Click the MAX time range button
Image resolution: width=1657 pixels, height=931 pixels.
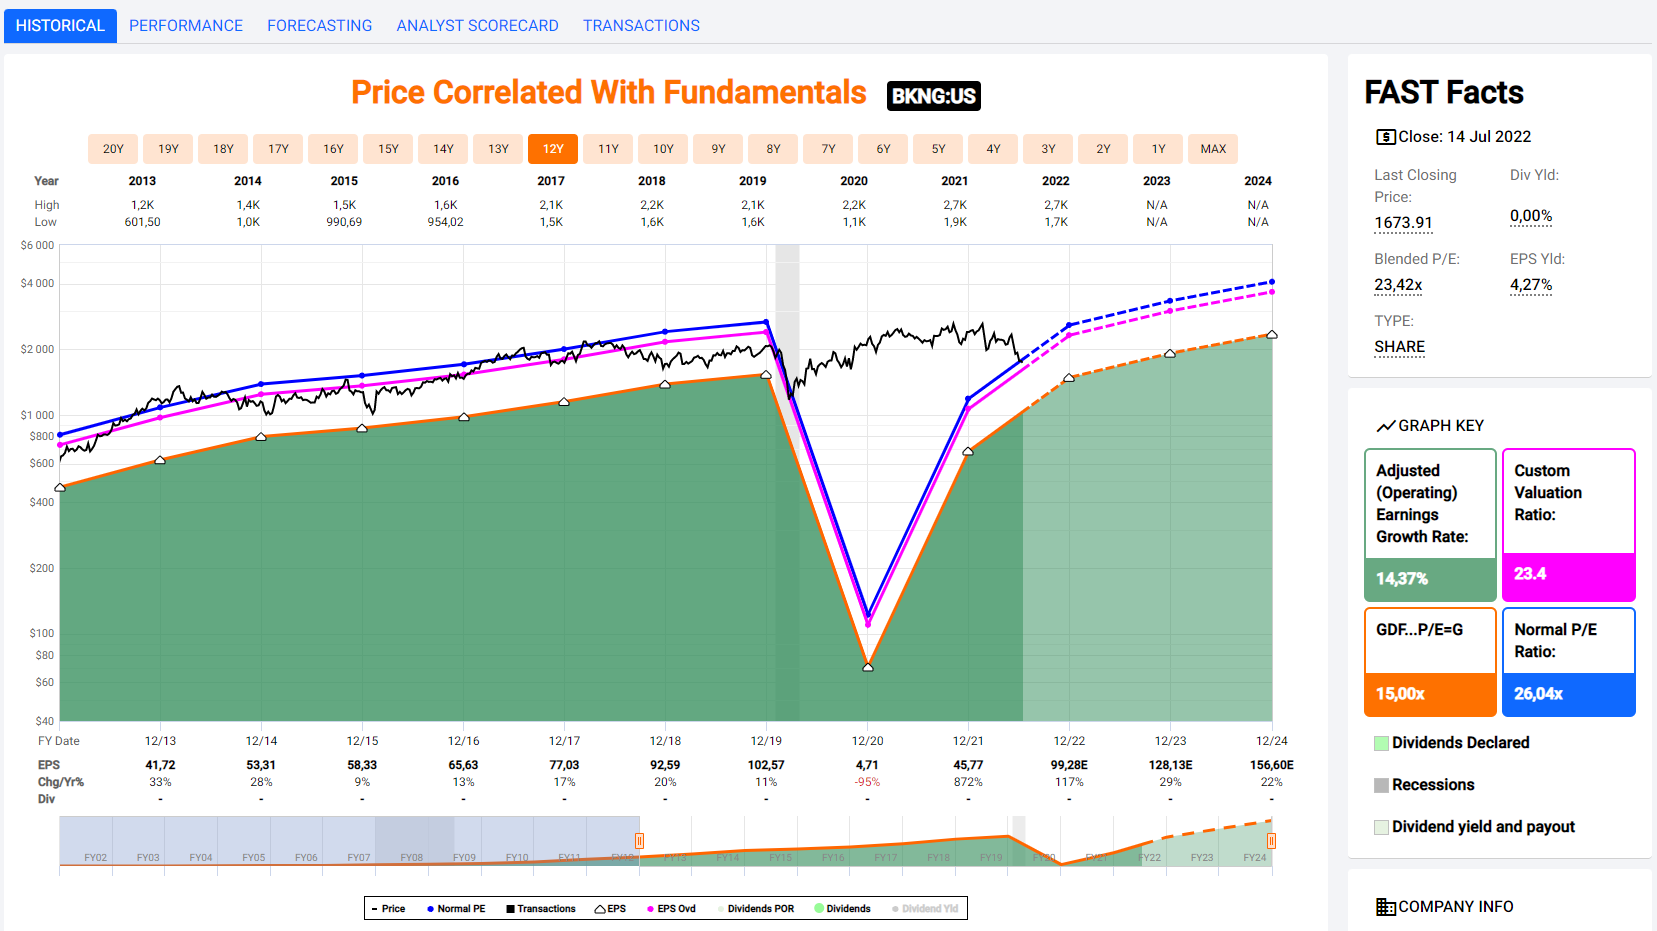point(1213,149)
